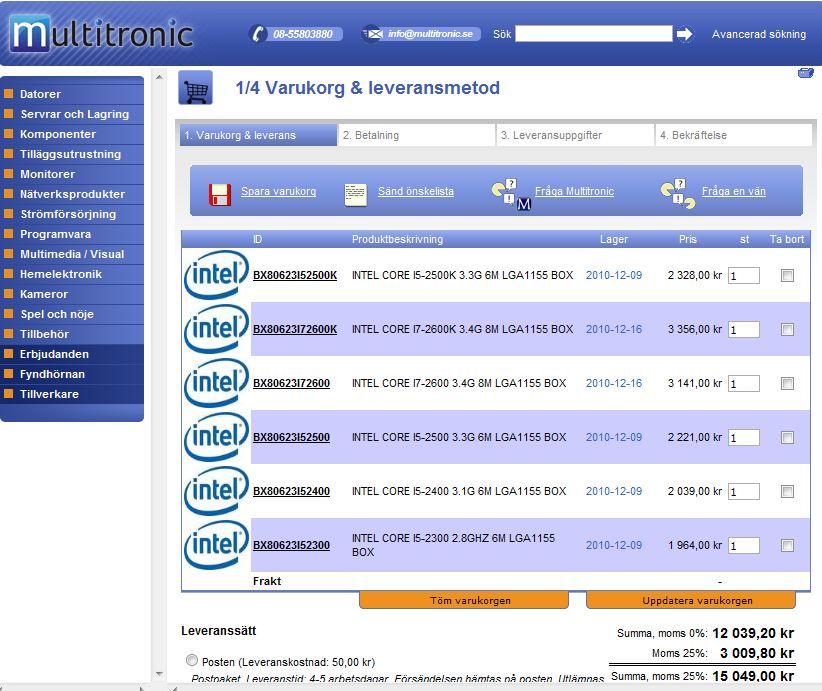Viewport: 822px width, 691px height.
Task: Tick remove checkbox for i5-2300
Action: point(787,545)
